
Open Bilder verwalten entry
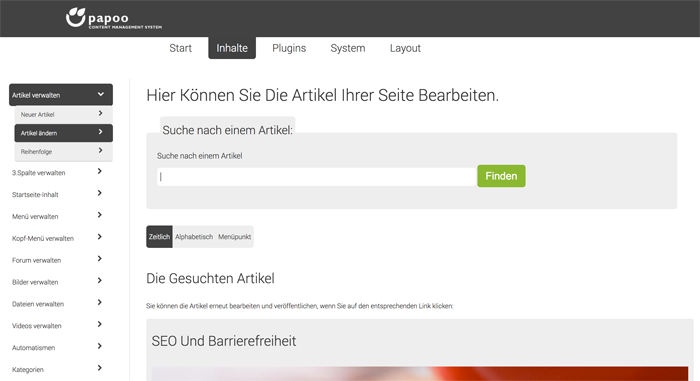coord(35,282)
